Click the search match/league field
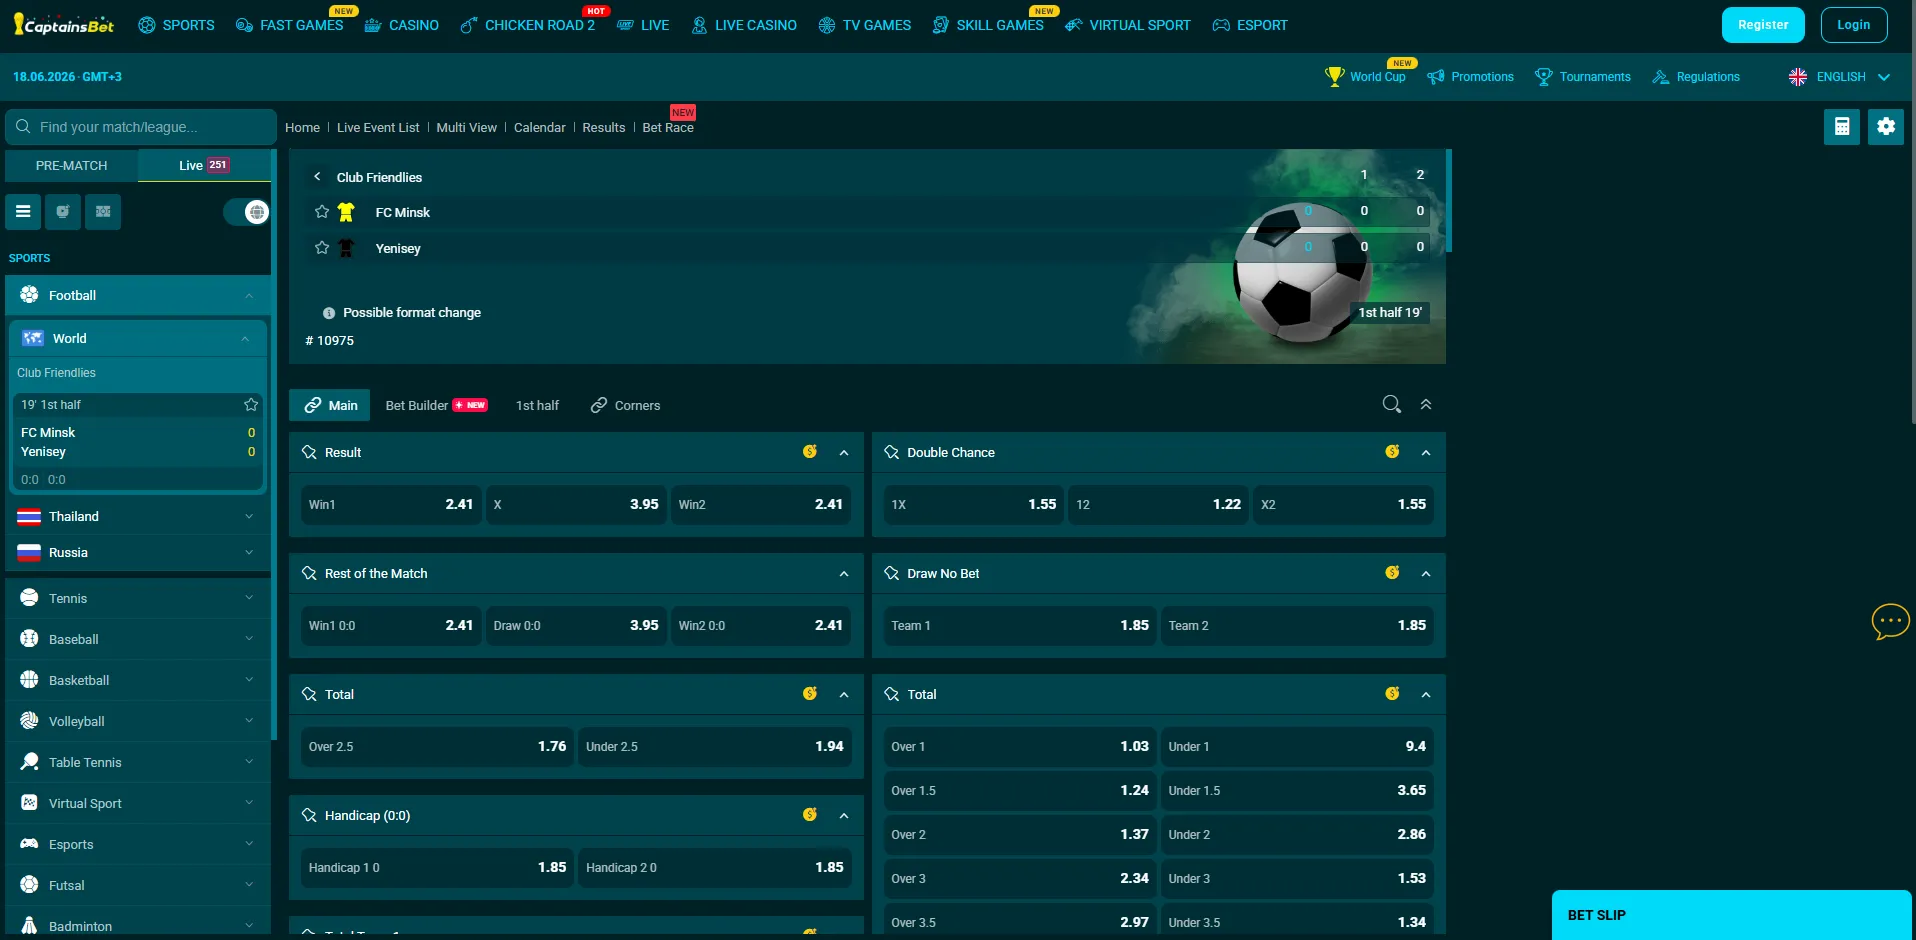1916x940 pixels. (141, 127)
